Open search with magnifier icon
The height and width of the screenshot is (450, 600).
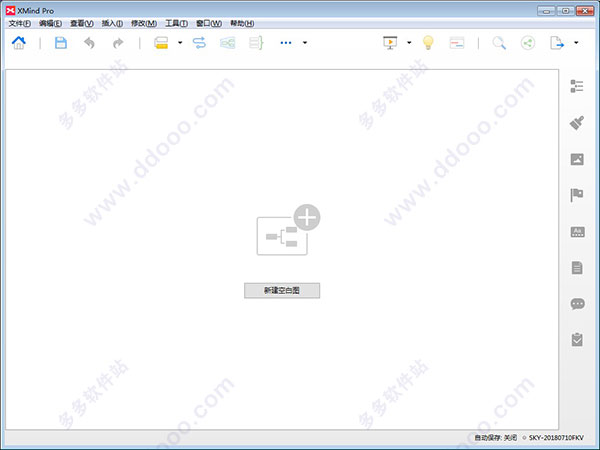(x=499, y=43)
